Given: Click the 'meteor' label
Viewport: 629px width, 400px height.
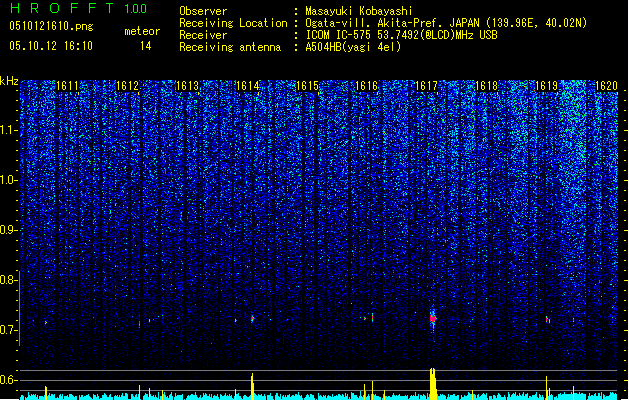Looking at the screenshot, I should (x=142, y=31).
